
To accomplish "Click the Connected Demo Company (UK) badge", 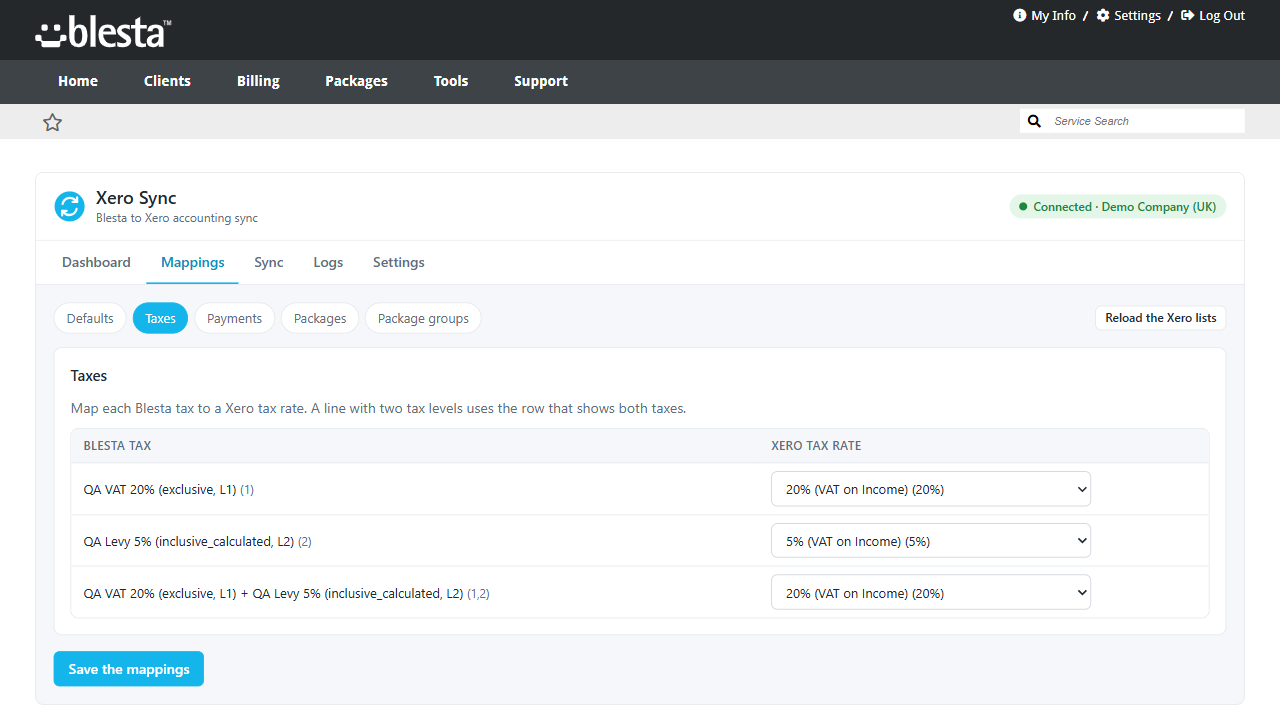I will point(1118,207).
